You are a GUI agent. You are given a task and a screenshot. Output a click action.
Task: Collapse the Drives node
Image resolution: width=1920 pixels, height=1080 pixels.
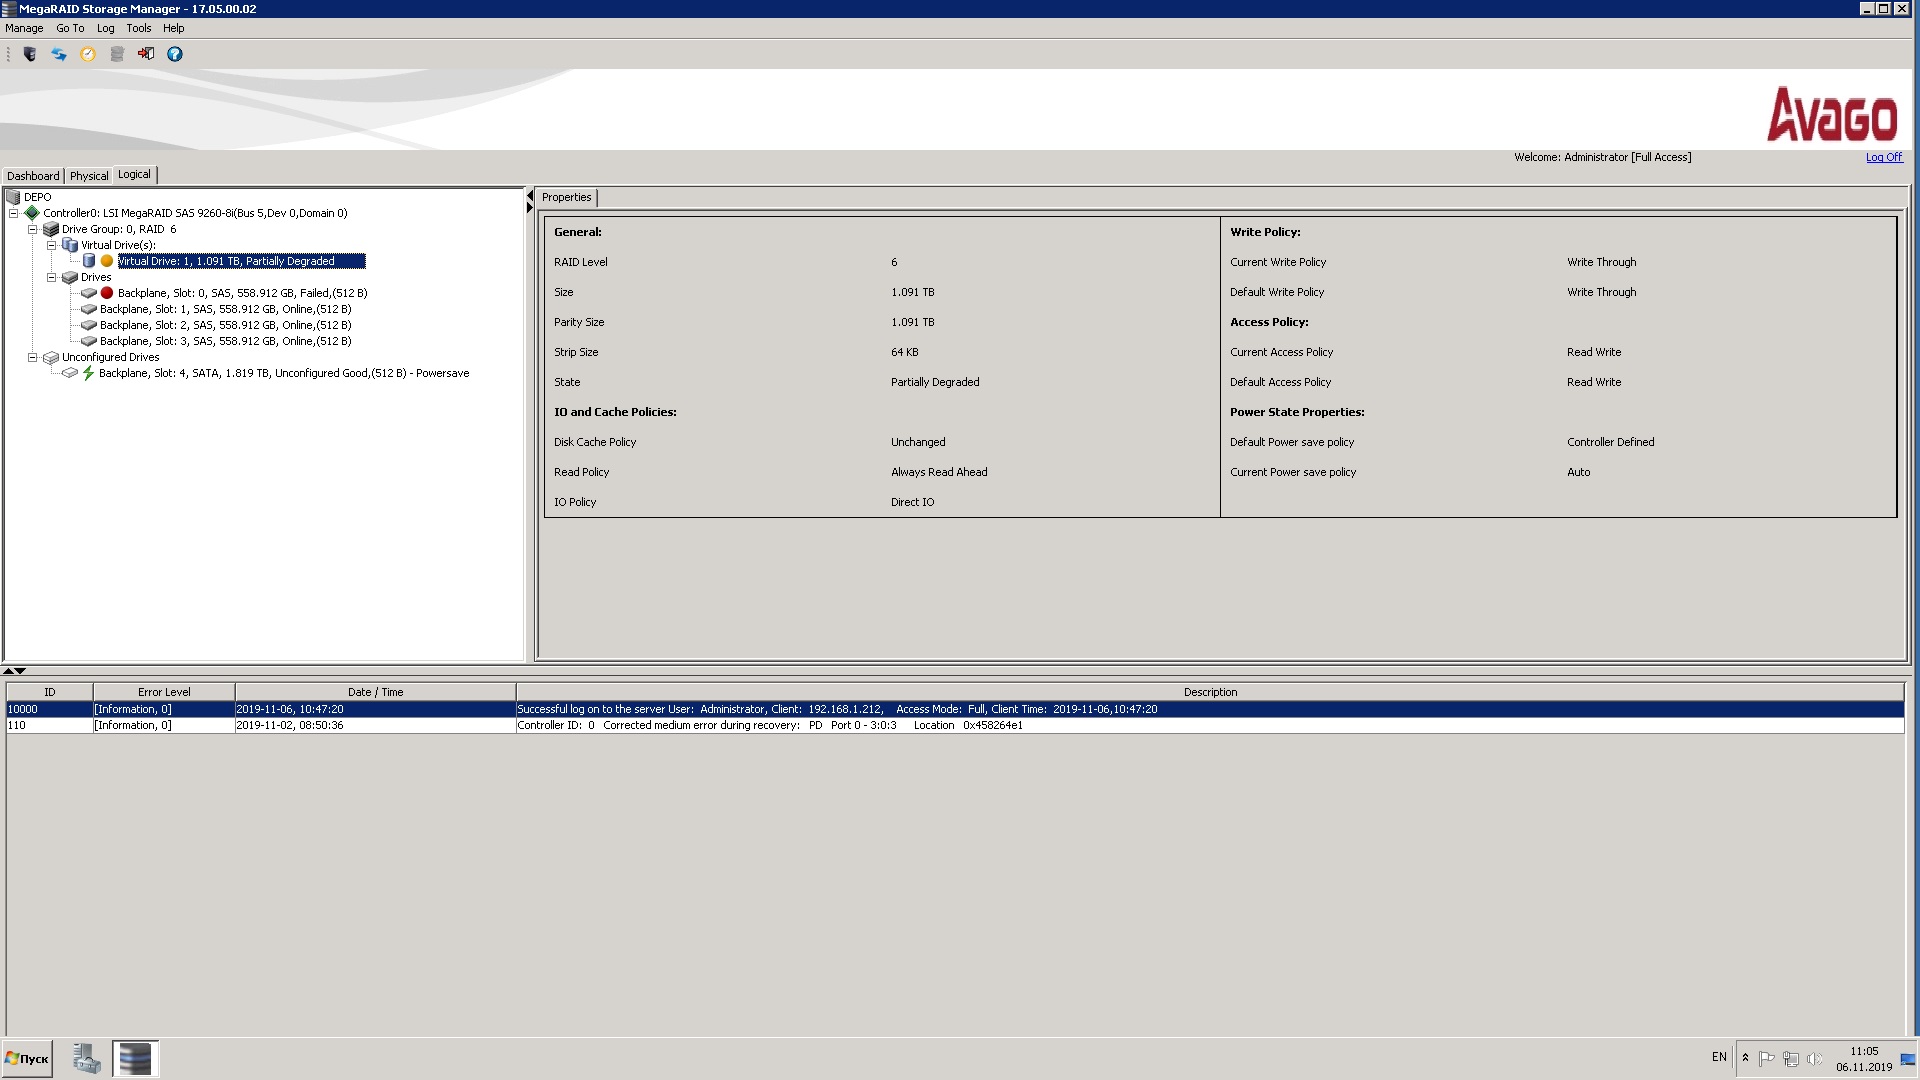click(52, 277)
